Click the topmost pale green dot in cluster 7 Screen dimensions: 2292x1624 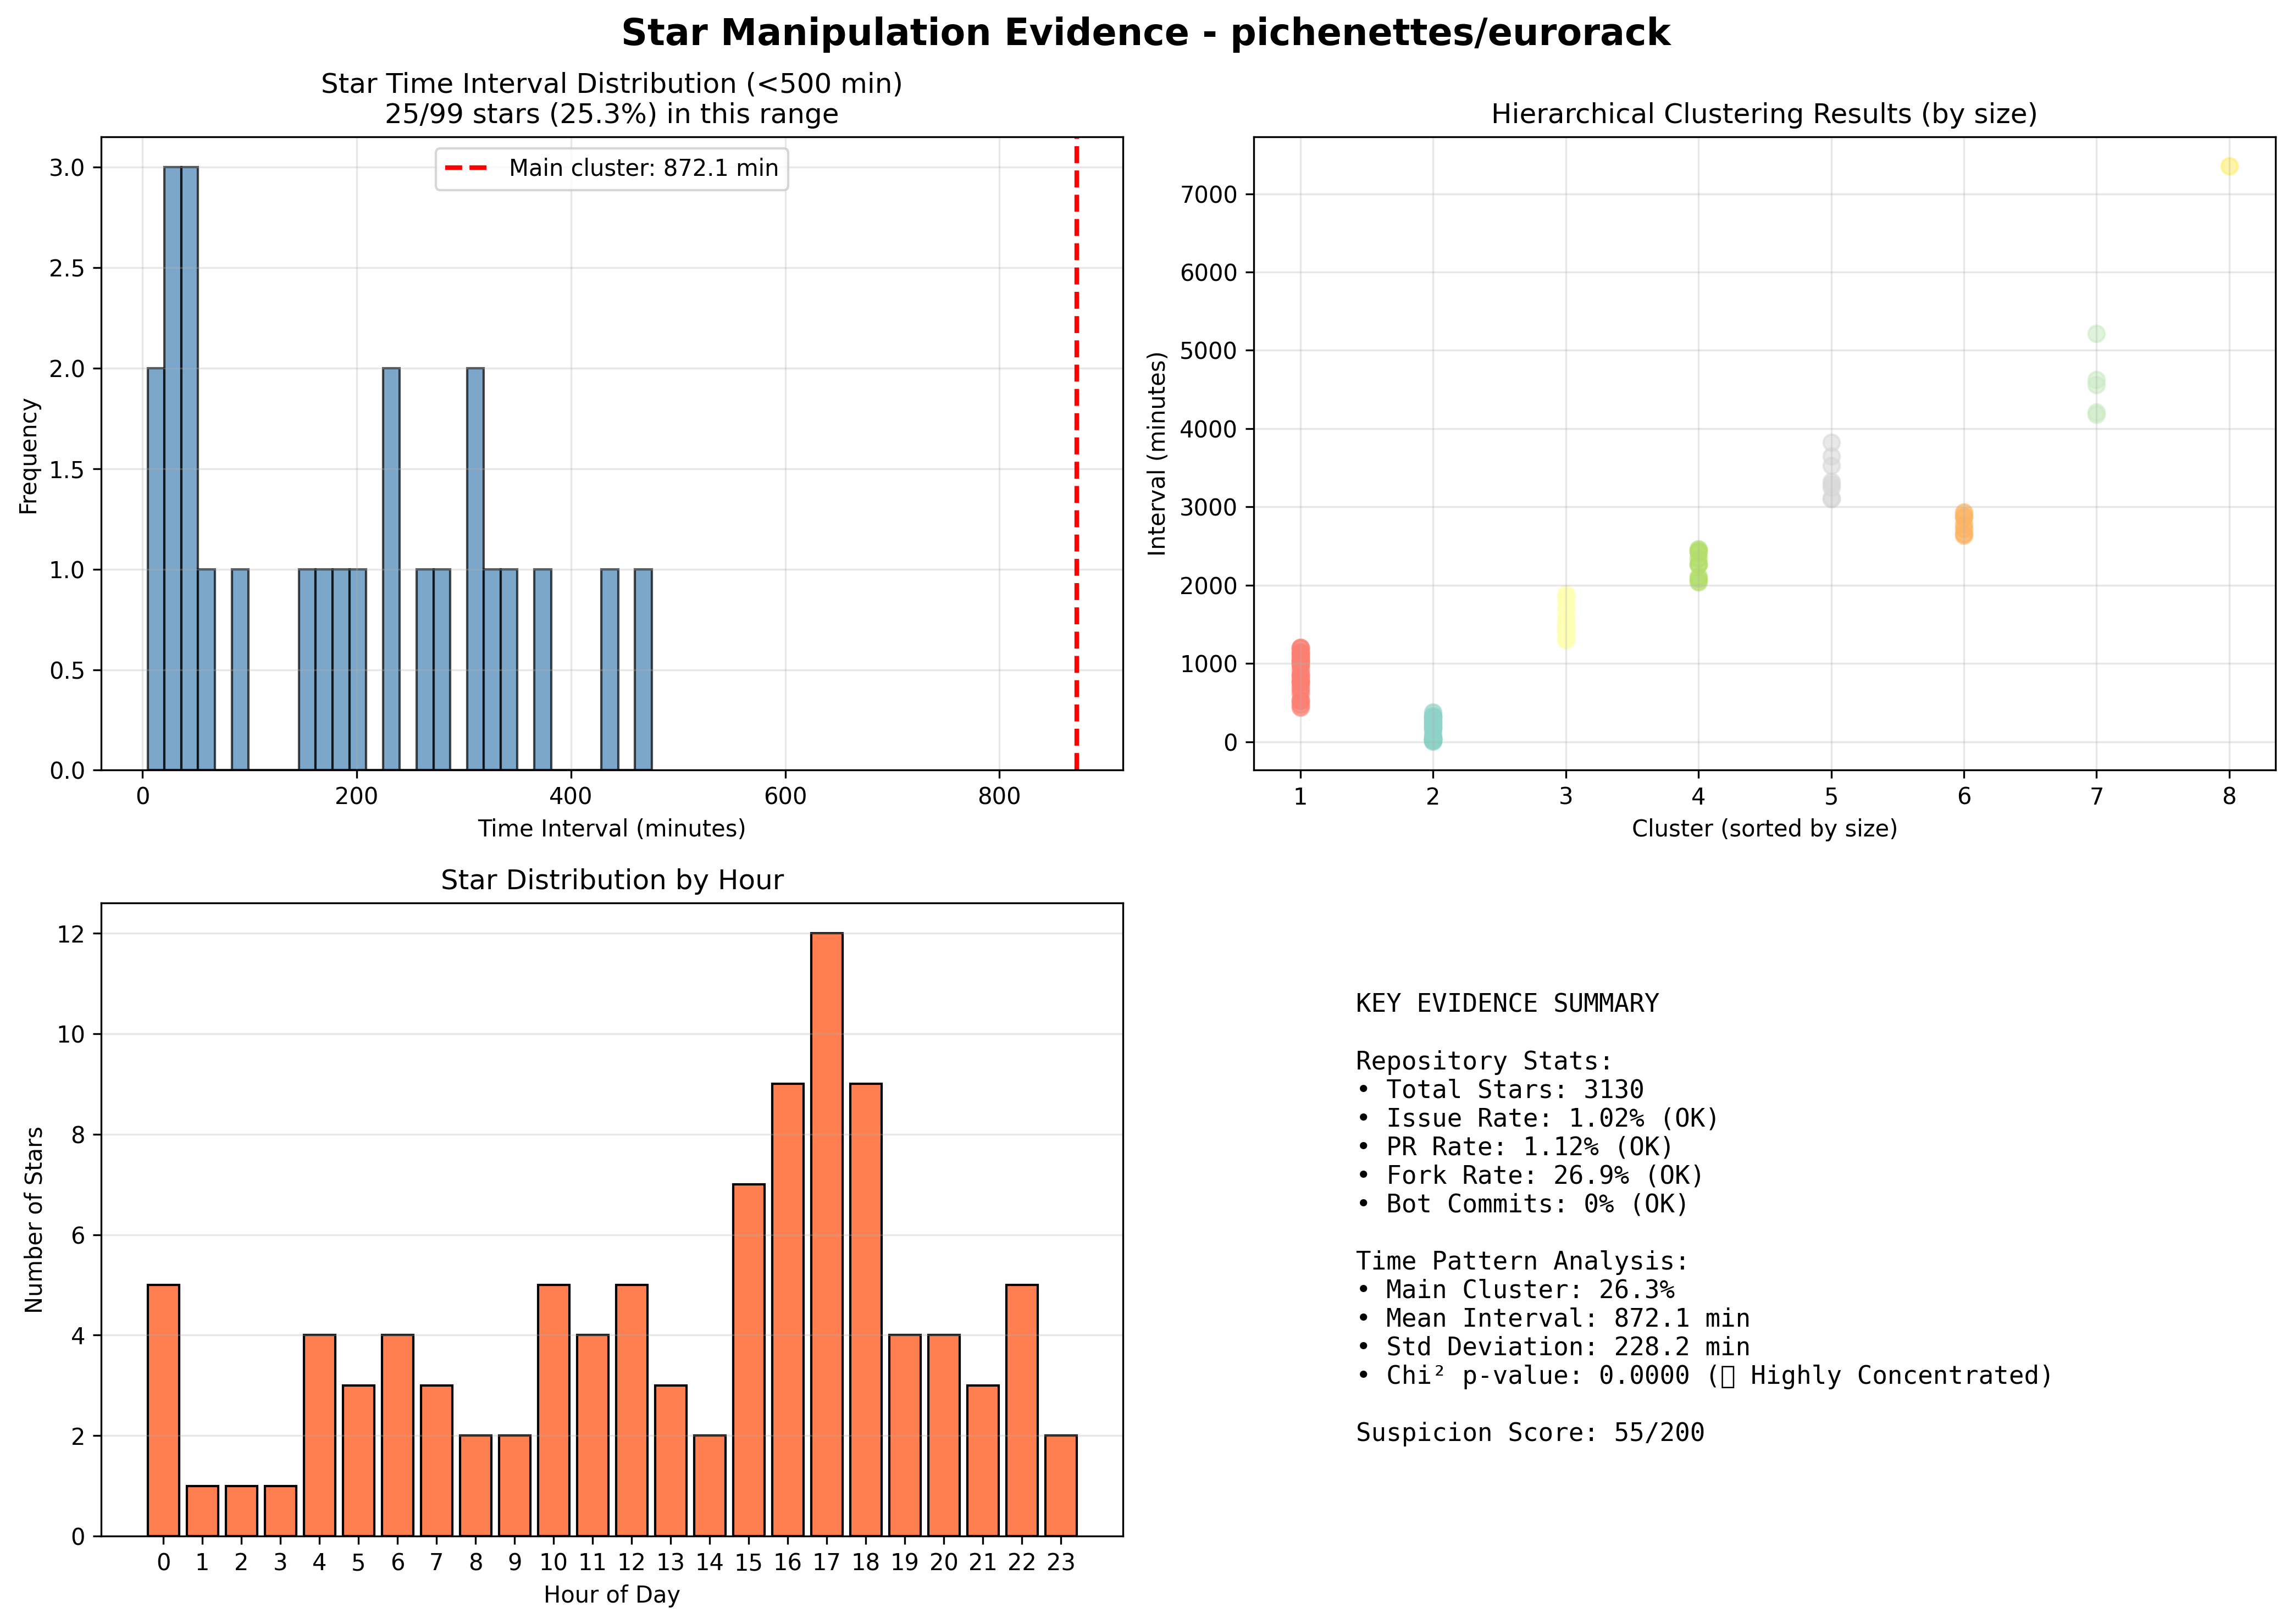[2096, 334]
